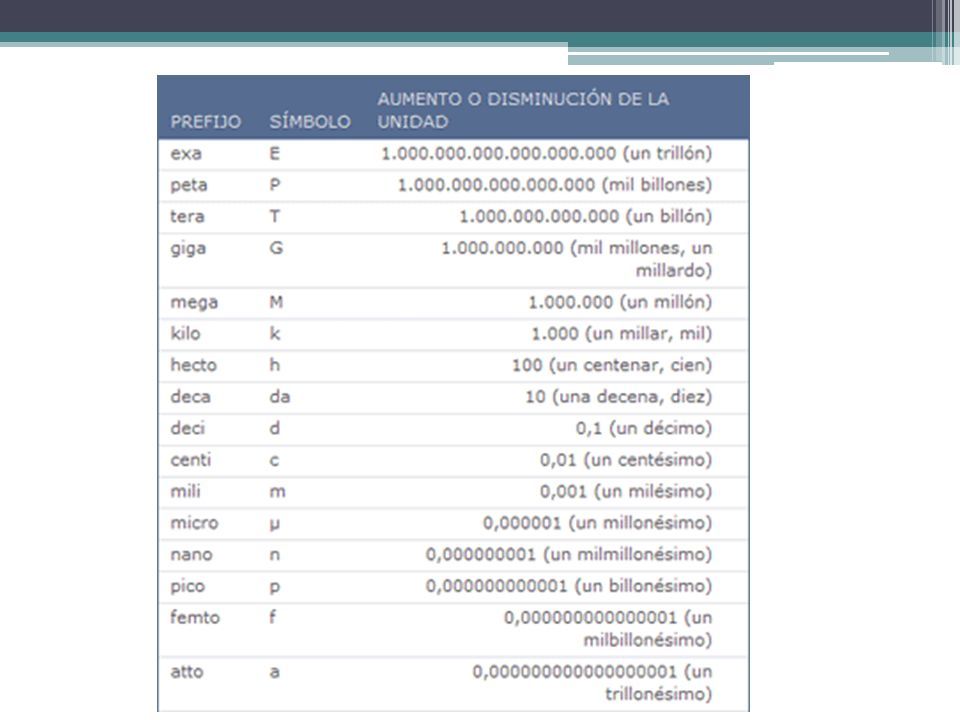Click the value '0,000001 (un millonésimo)'
The height and width of the screenshot is (720, 960).
pos(597,523)
